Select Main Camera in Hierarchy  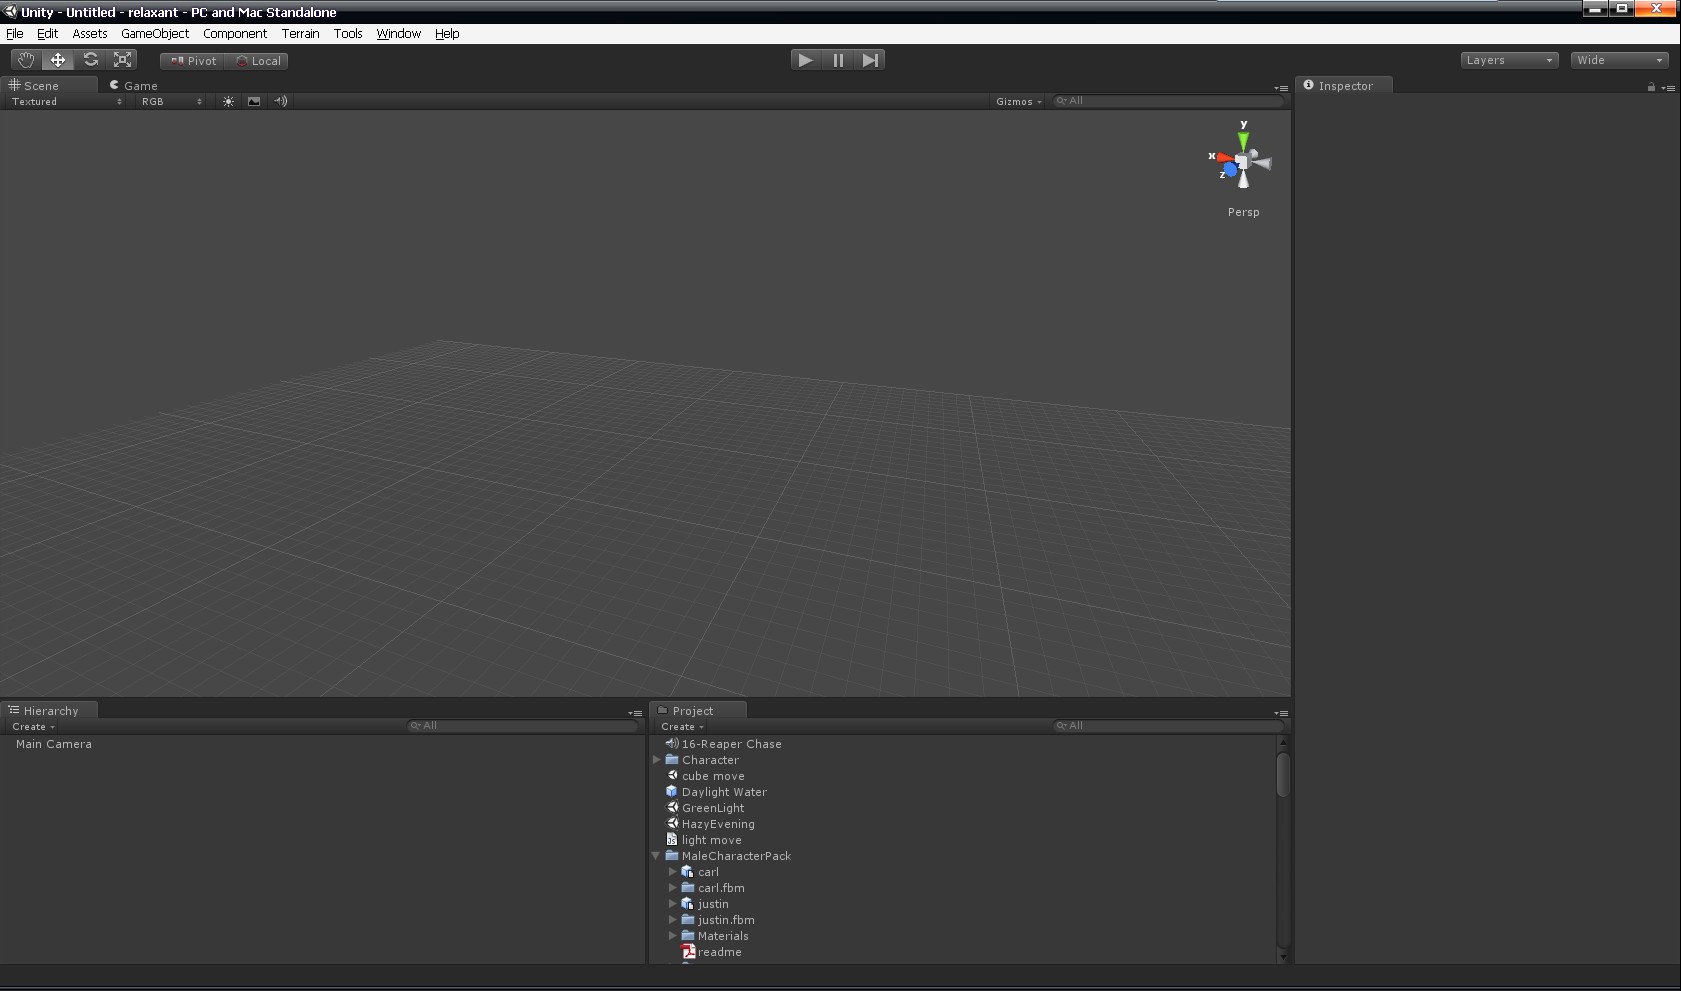pyautogui.click(x=53, y=744)
